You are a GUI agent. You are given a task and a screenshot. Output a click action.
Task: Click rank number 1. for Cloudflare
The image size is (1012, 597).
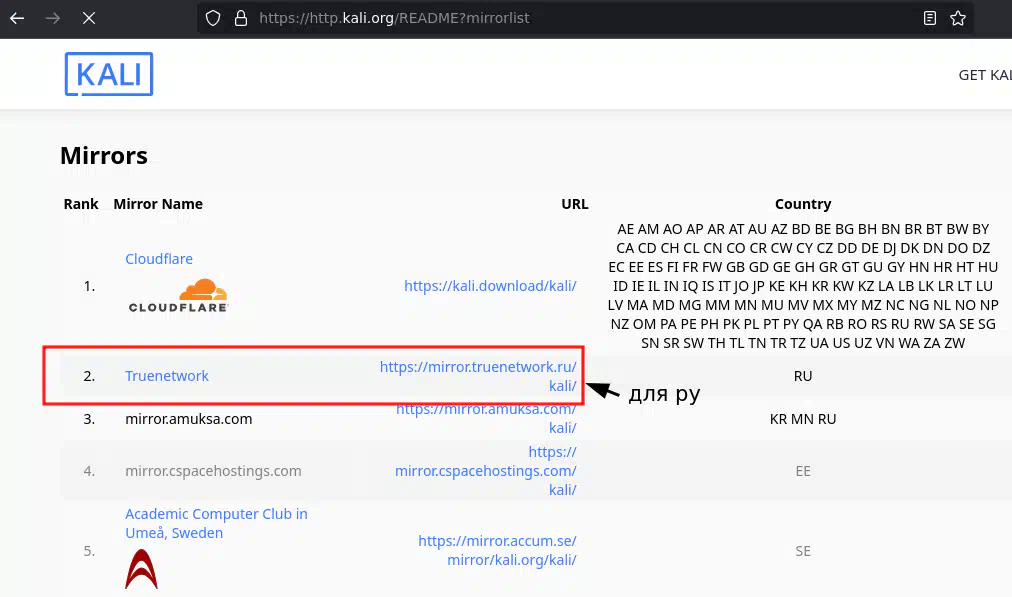(89, 286)
